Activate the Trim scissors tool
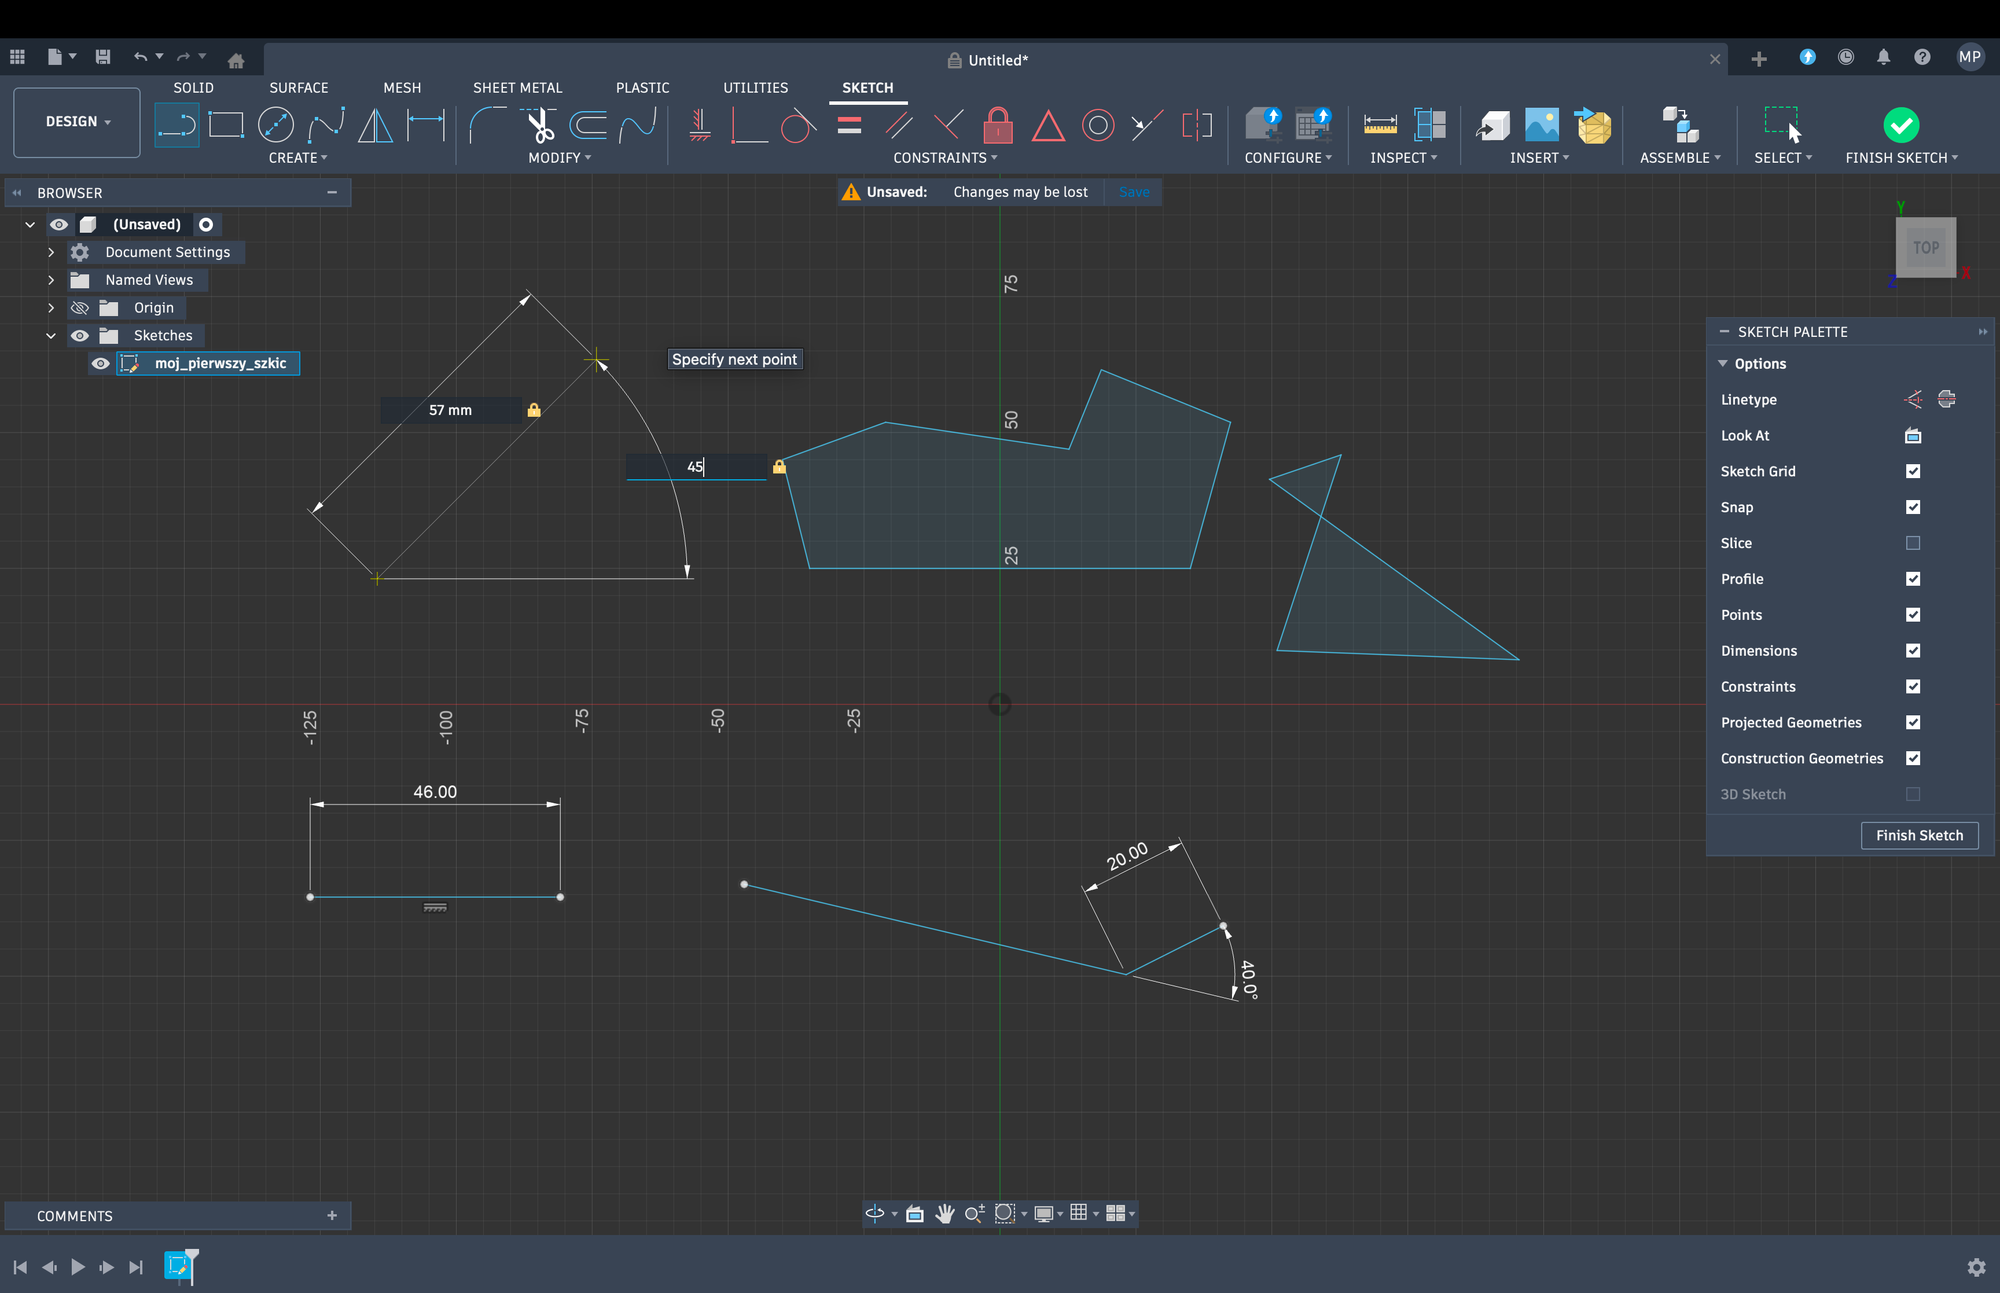 point(540,126)
